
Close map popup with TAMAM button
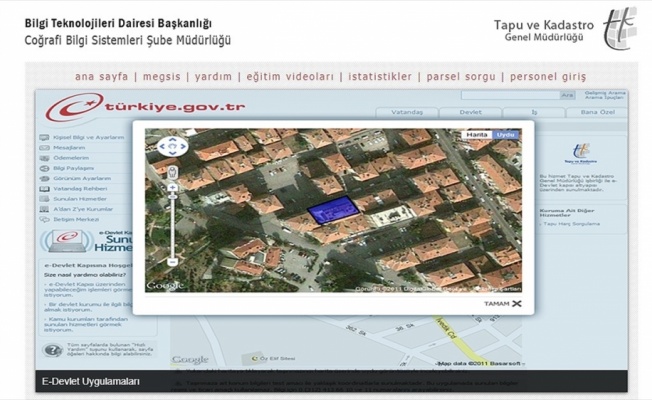pyautogui.click(x=502, y=302)
